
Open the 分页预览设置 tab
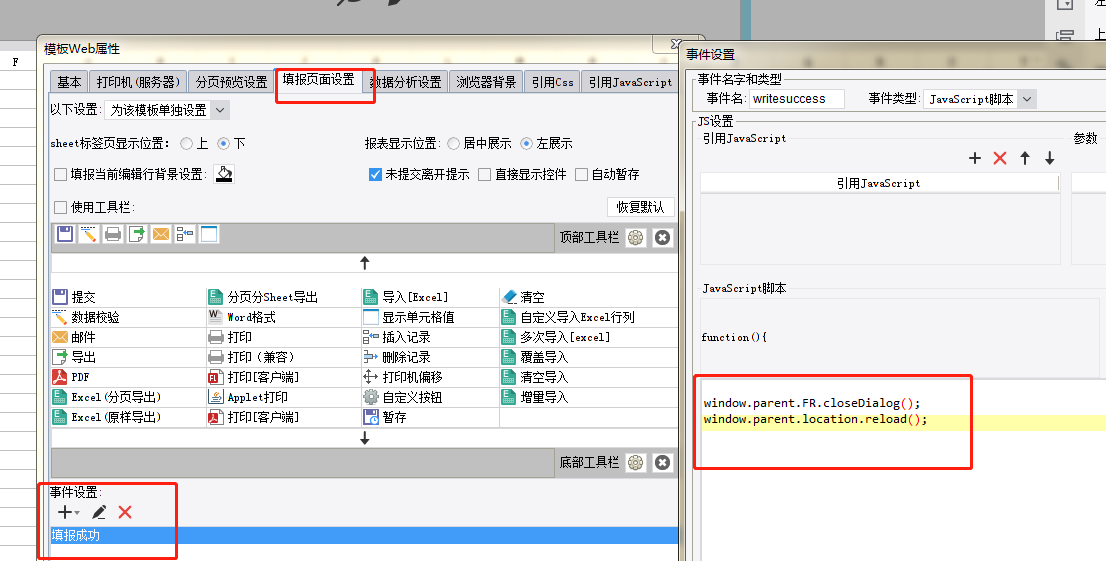[231, 82]
